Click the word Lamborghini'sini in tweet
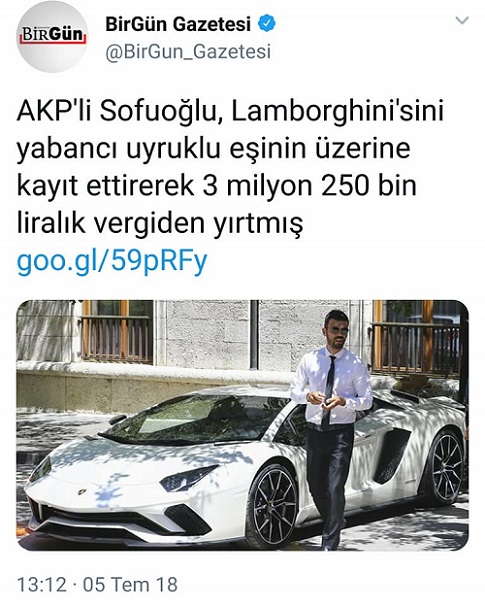 click(x=337, y=112)
